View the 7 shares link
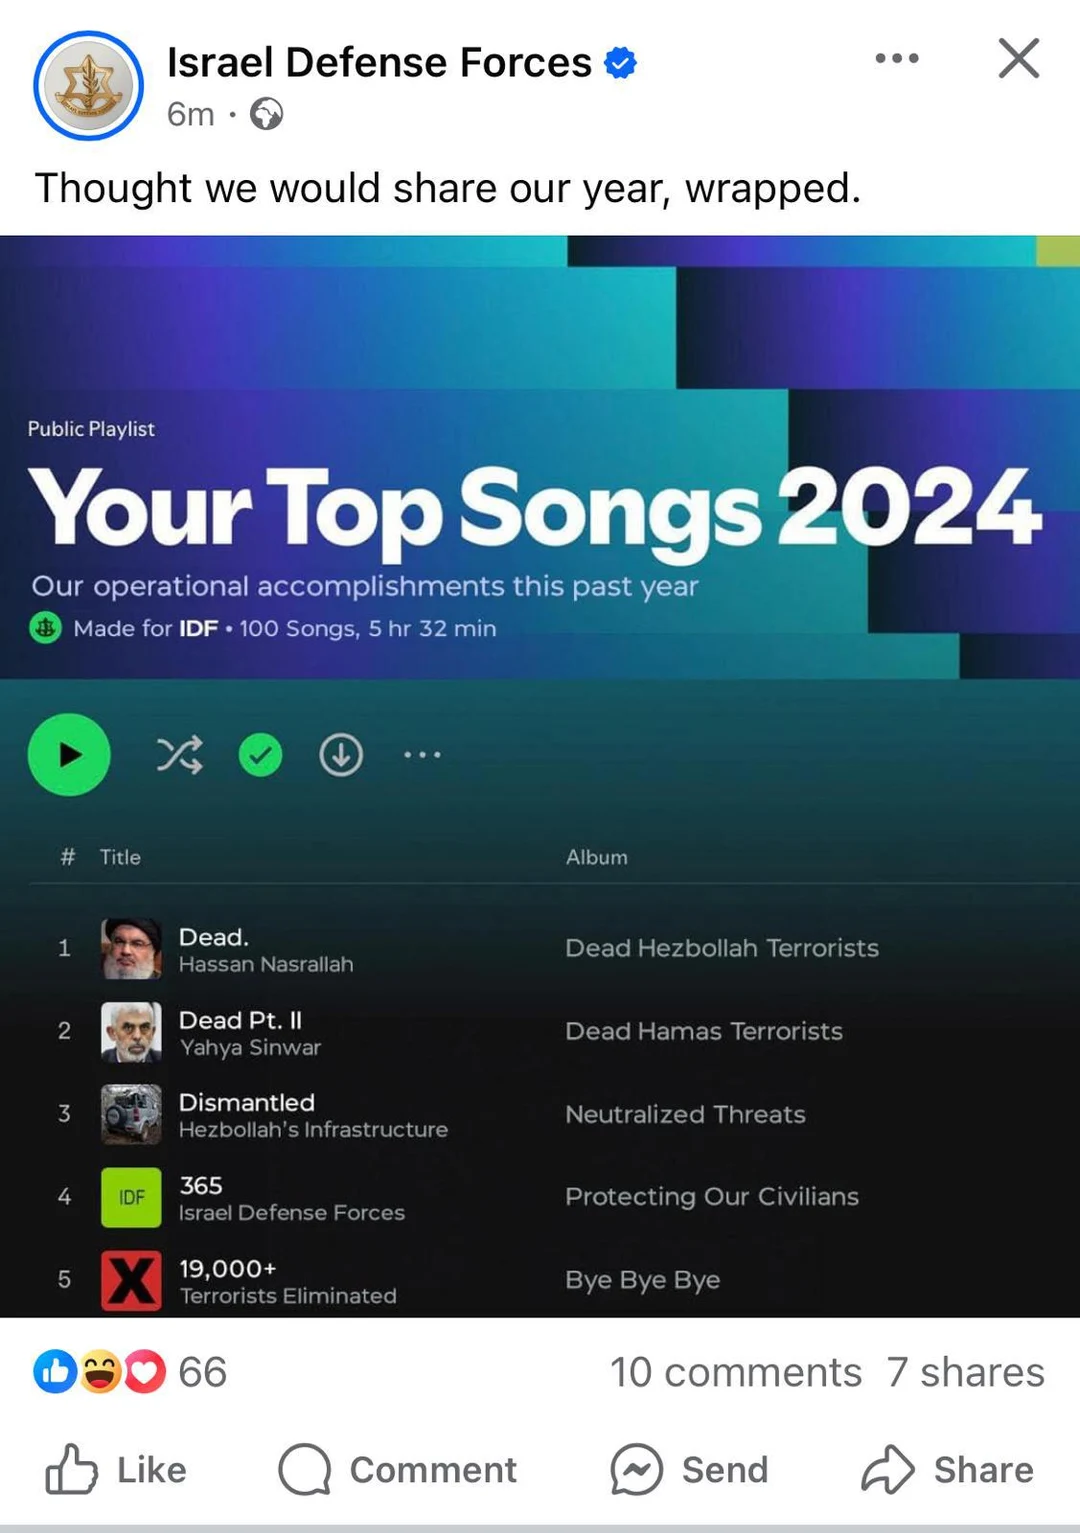 click(965, 1372)
